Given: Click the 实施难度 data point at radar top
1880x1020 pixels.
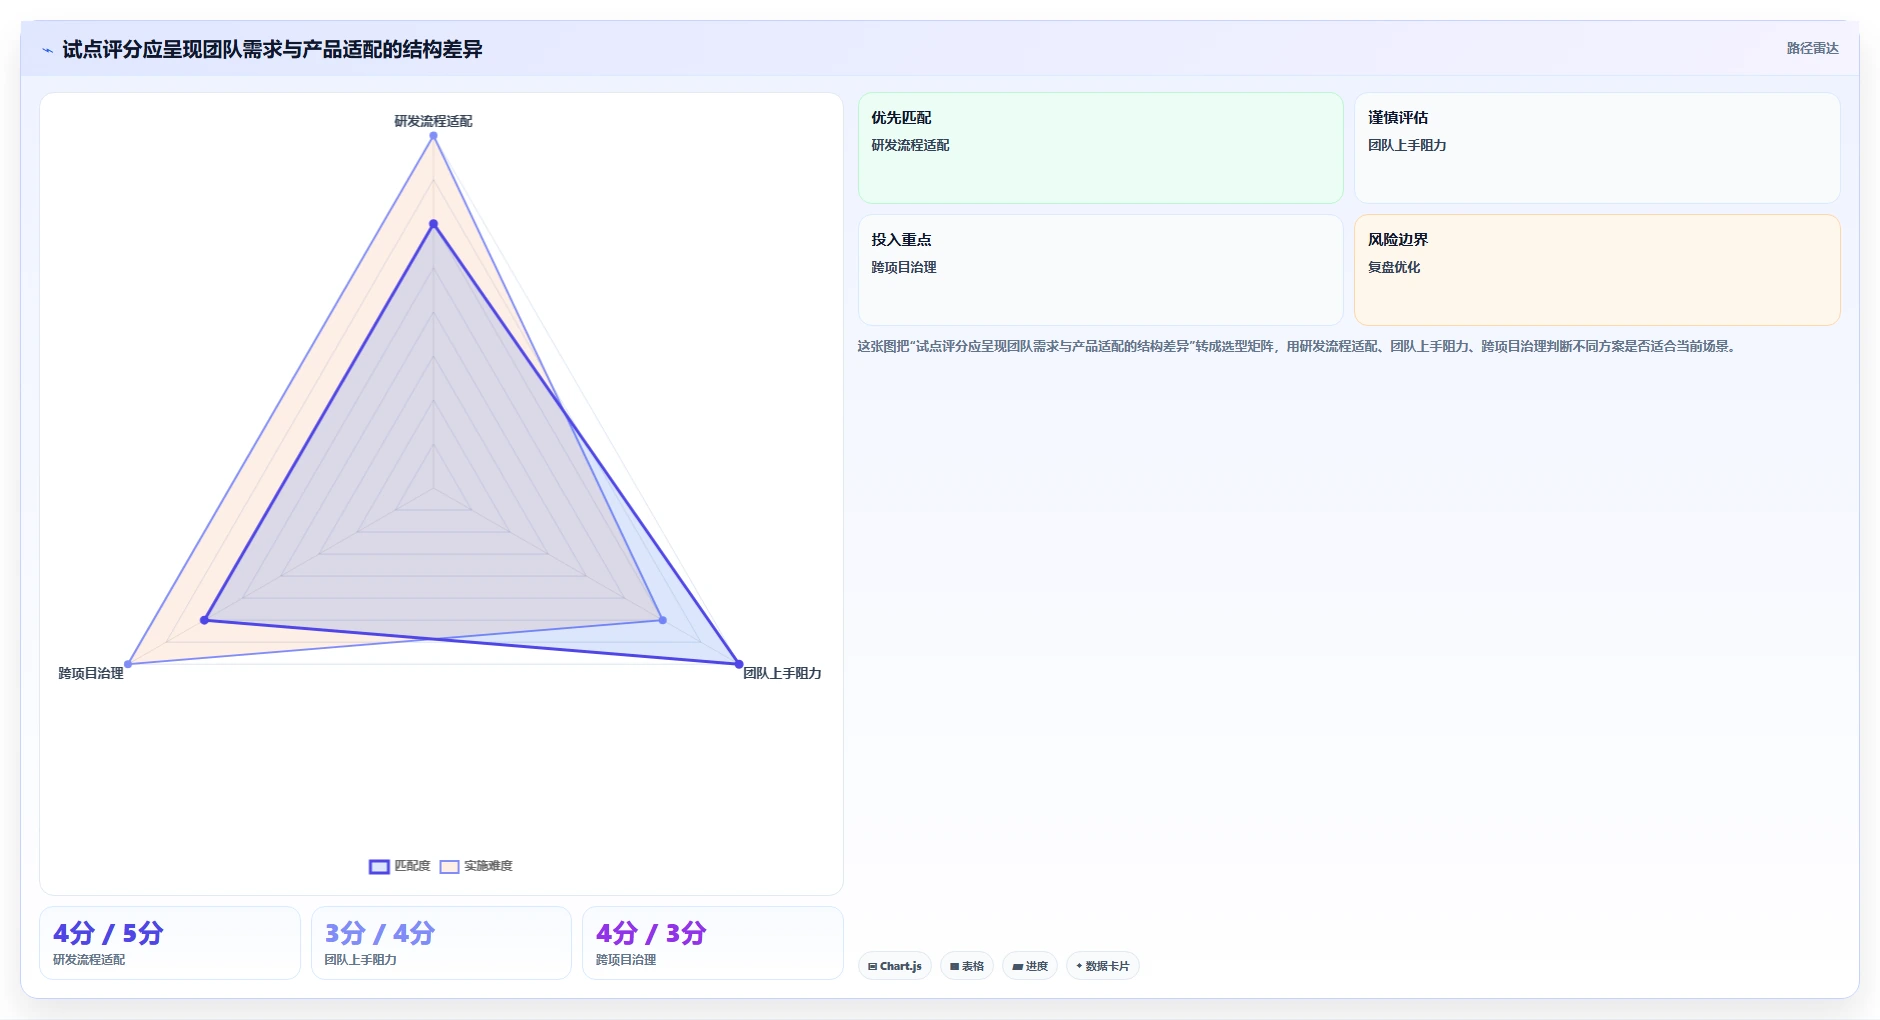Looking at the screenshot, I should pos(433,136).
